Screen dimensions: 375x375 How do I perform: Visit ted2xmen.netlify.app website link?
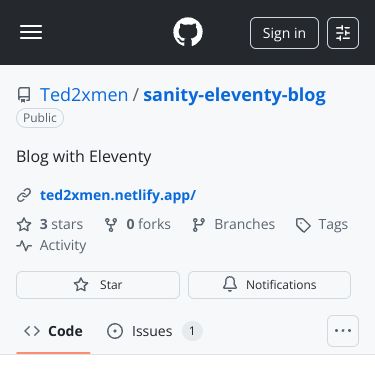[118, 195]
